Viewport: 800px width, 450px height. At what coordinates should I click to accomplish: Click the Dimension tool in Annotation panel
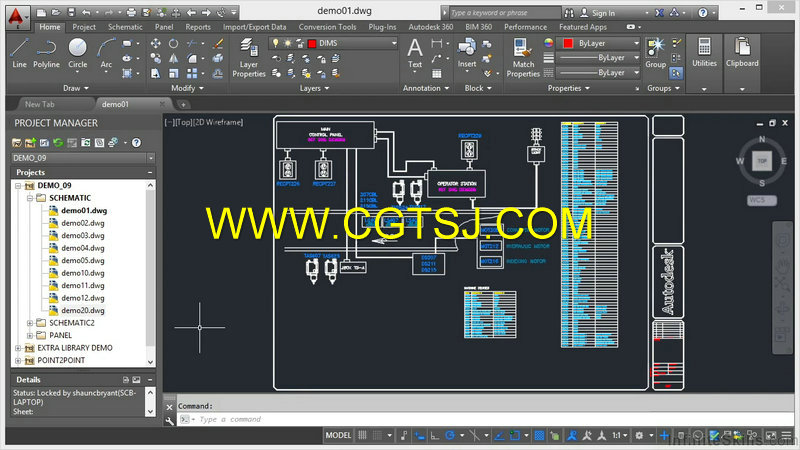[x=437, y=44]
